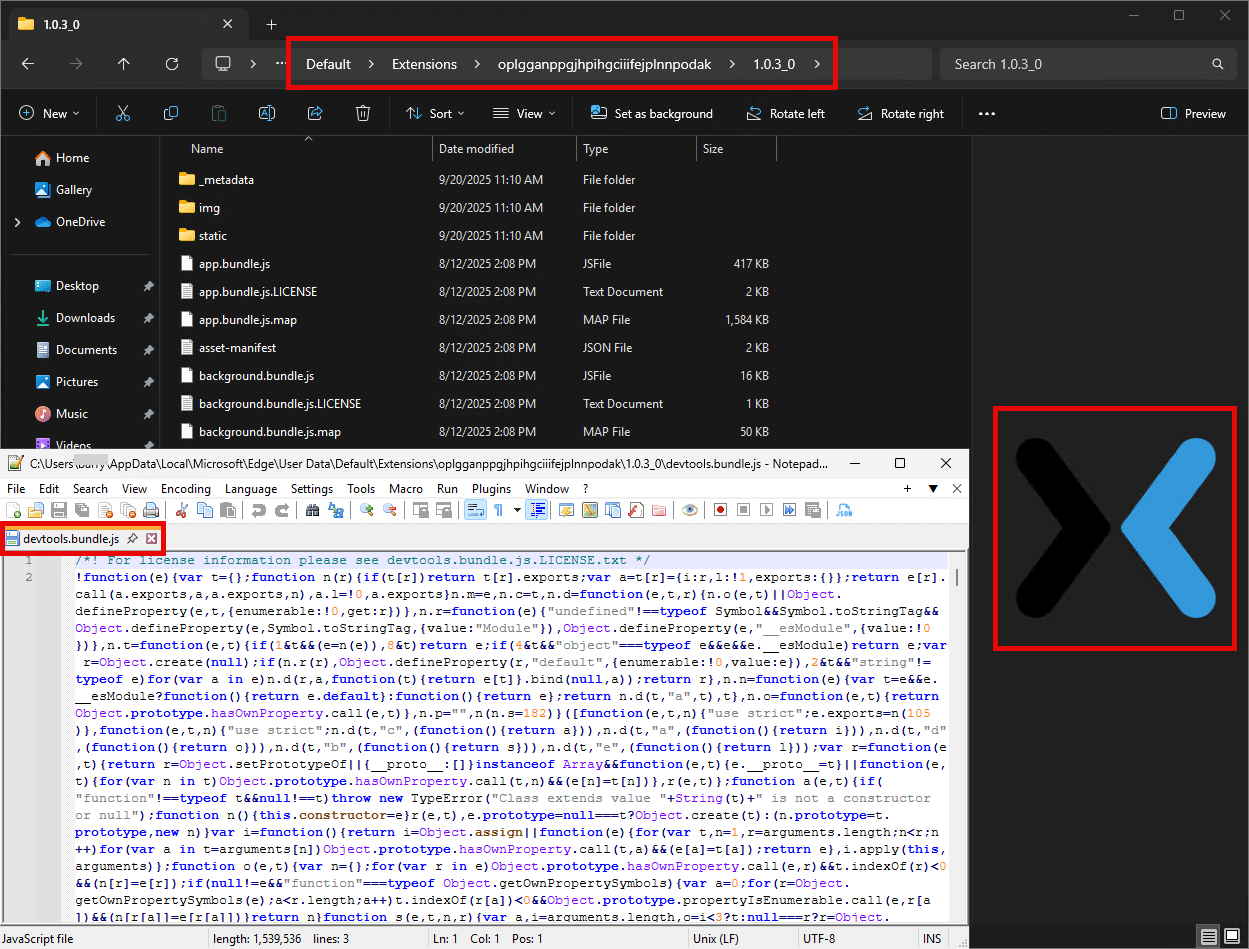Expand chevron after Default in address bar
The width and height of the screenshot is (1249, 949).
[x=371, y=64]
